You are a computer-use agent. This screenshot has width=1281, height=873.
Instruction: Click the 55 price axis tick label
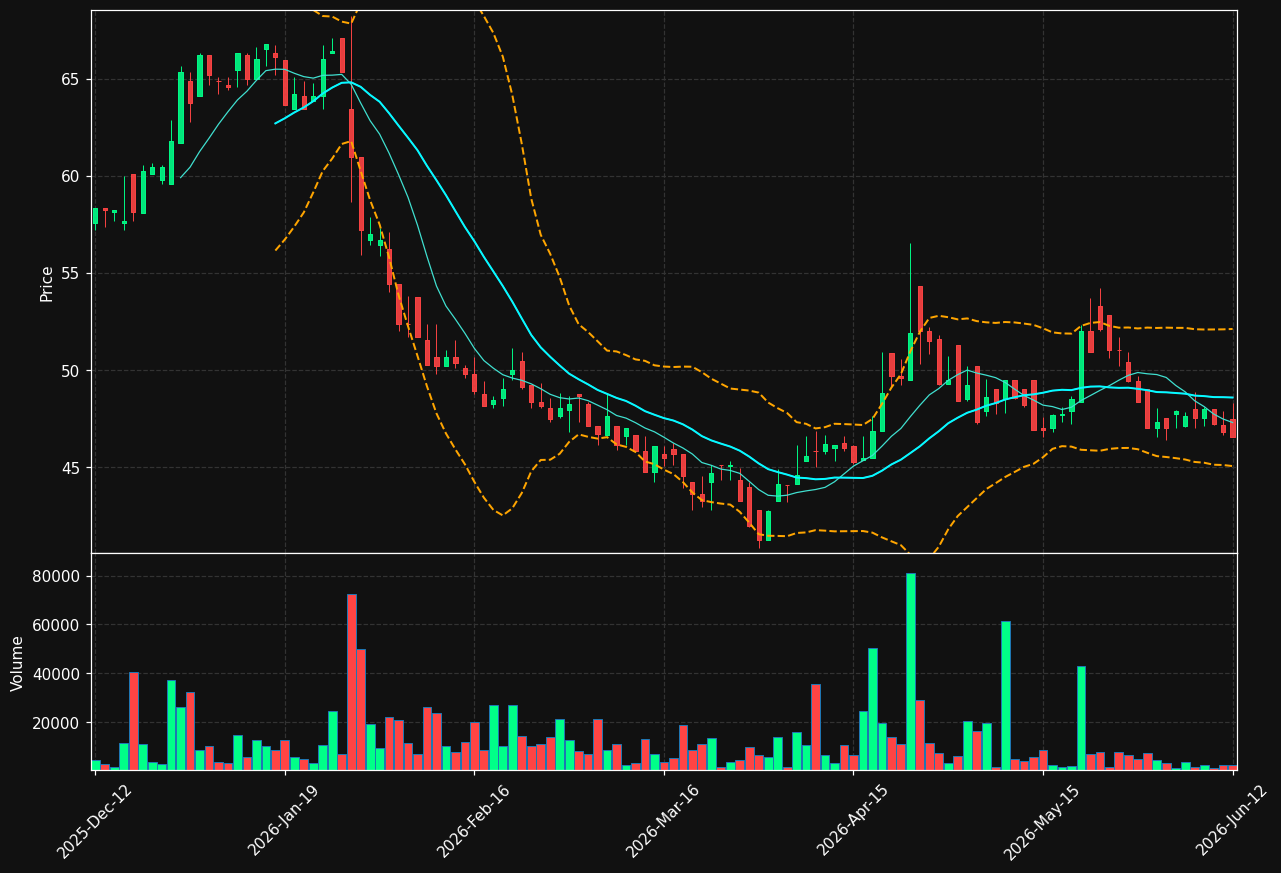tap(70, 274)
